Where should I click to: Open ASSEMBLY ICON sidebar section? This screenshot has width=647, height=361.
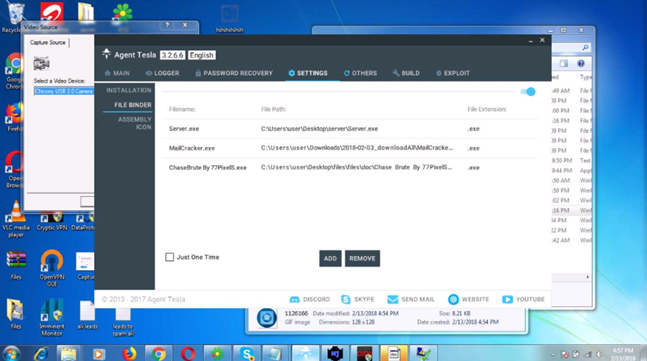(135, 123)
